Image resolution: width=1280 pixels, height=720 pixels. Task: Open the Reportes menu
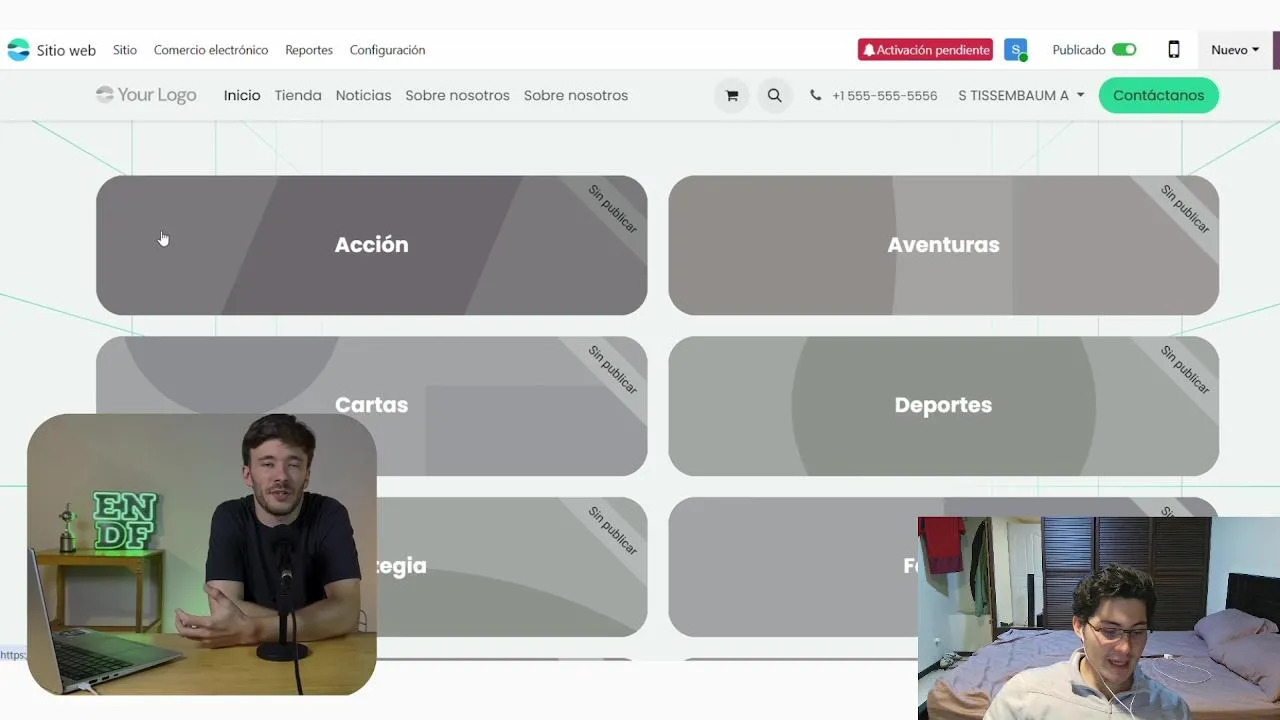pyautogui.click(x=309, y=50)
